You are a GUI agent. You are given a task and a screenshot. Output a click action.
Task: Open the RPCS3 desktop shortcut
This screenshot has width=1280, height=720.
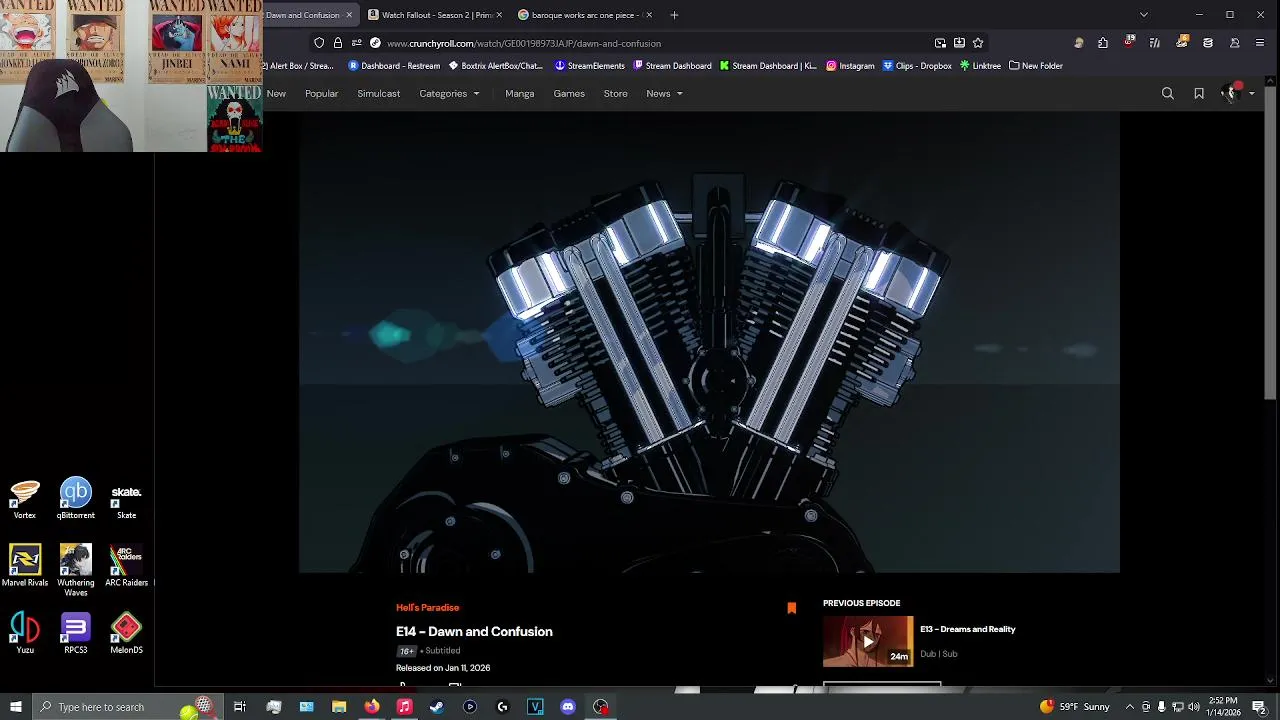tap(76, 634)
